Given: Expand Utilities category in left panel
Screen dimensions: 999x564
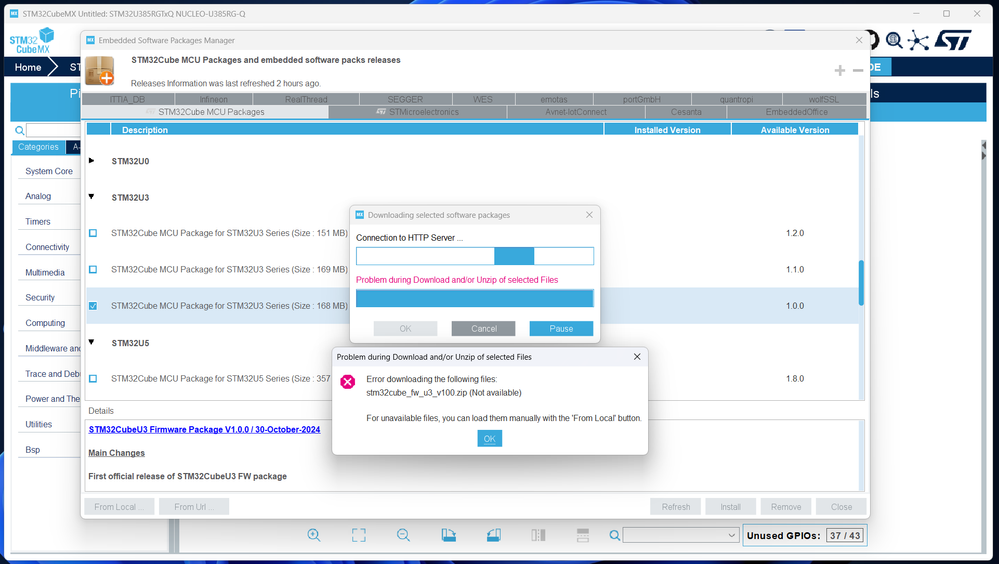Looking at the screenshot, I should pyautogui.click(x=39, y=424).
